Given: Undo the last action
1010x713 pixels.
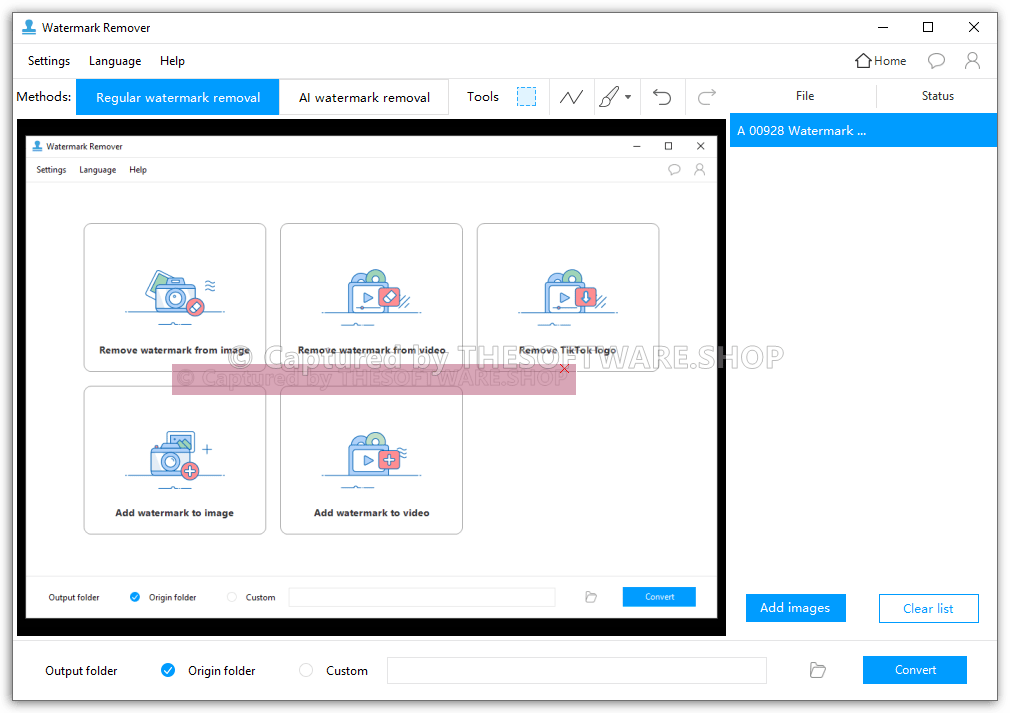Looking at the screenshot, I should pyautogui.click(x=662, y=97).
